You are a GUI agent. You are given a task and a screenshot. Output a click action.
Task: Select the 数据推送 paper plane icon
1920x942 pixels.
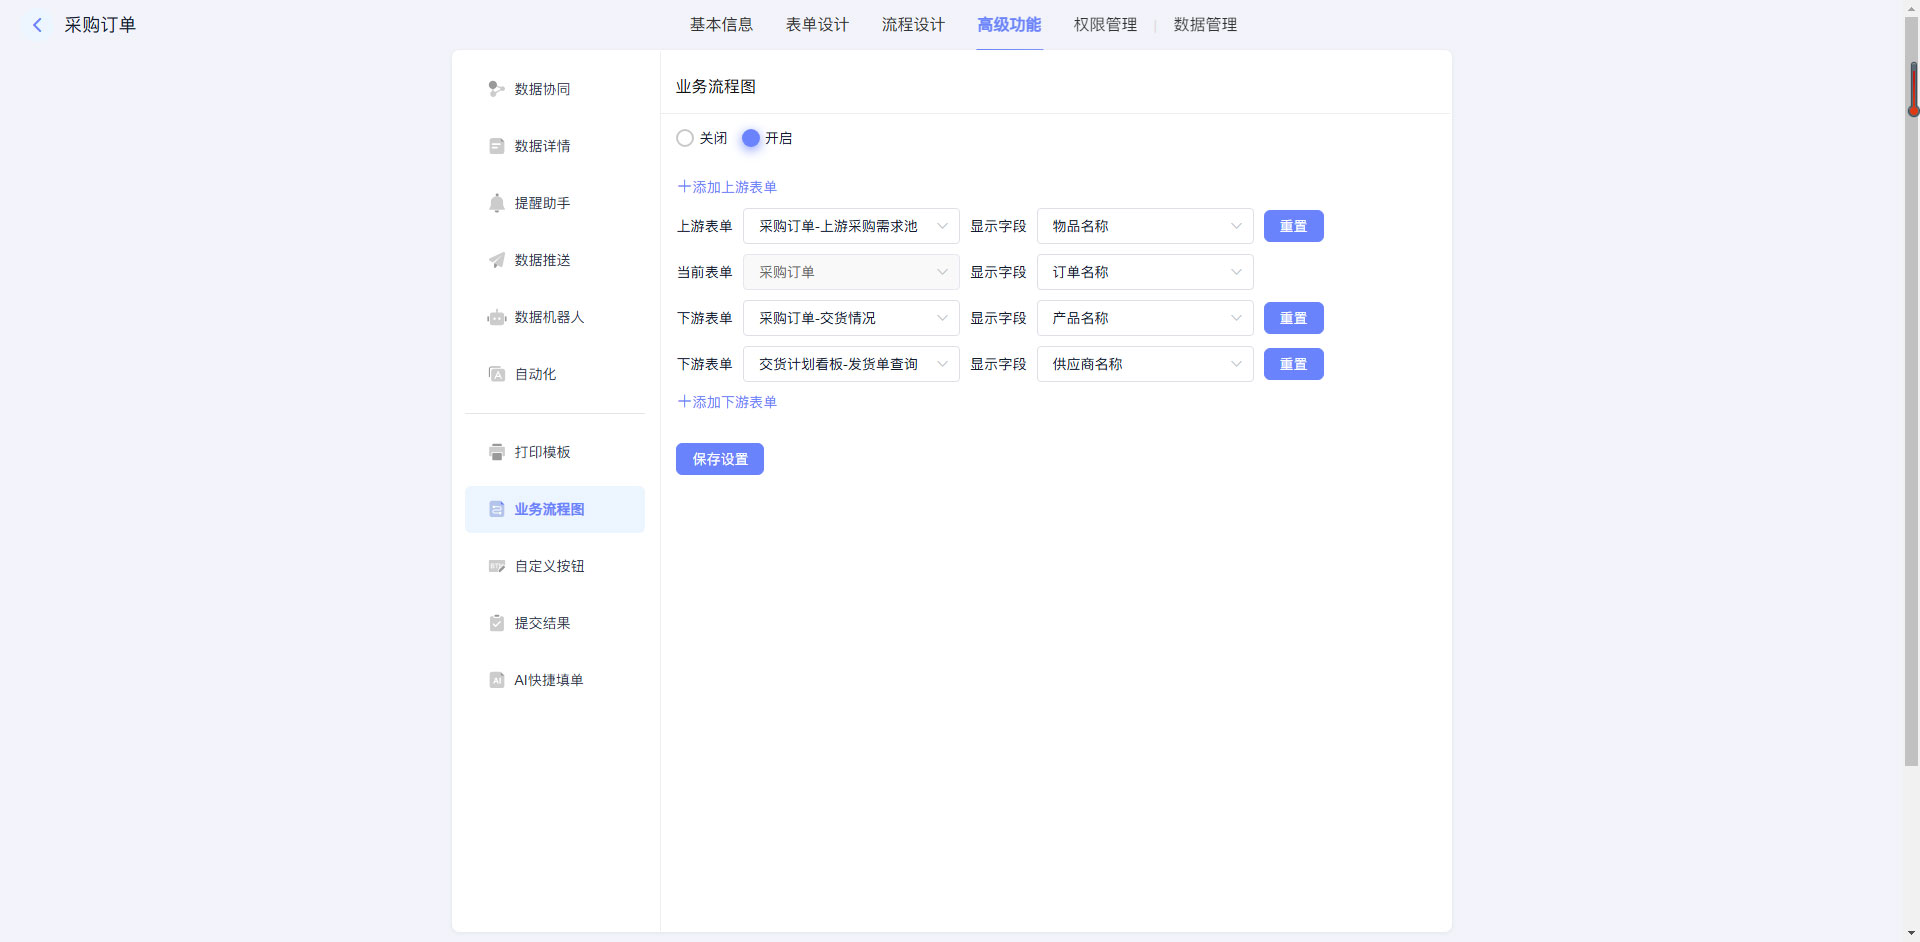click(496, 260)
